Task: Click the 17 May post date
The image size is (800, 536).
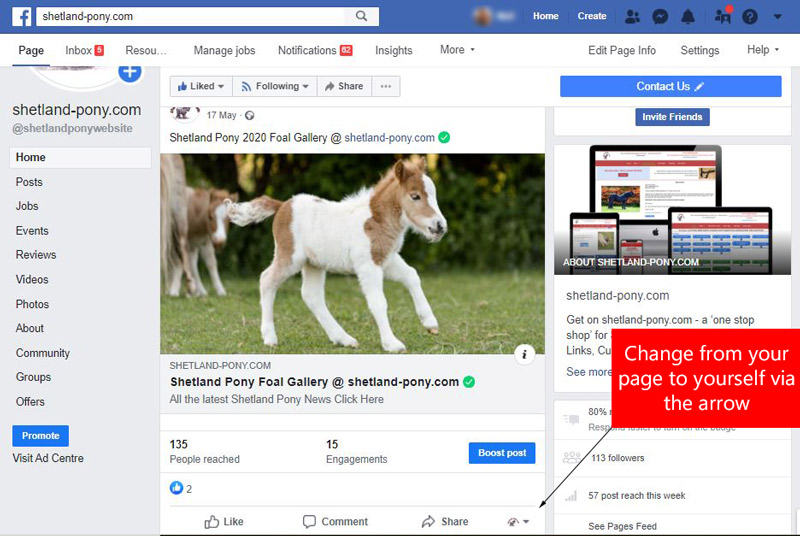Action: click(221, 115)
